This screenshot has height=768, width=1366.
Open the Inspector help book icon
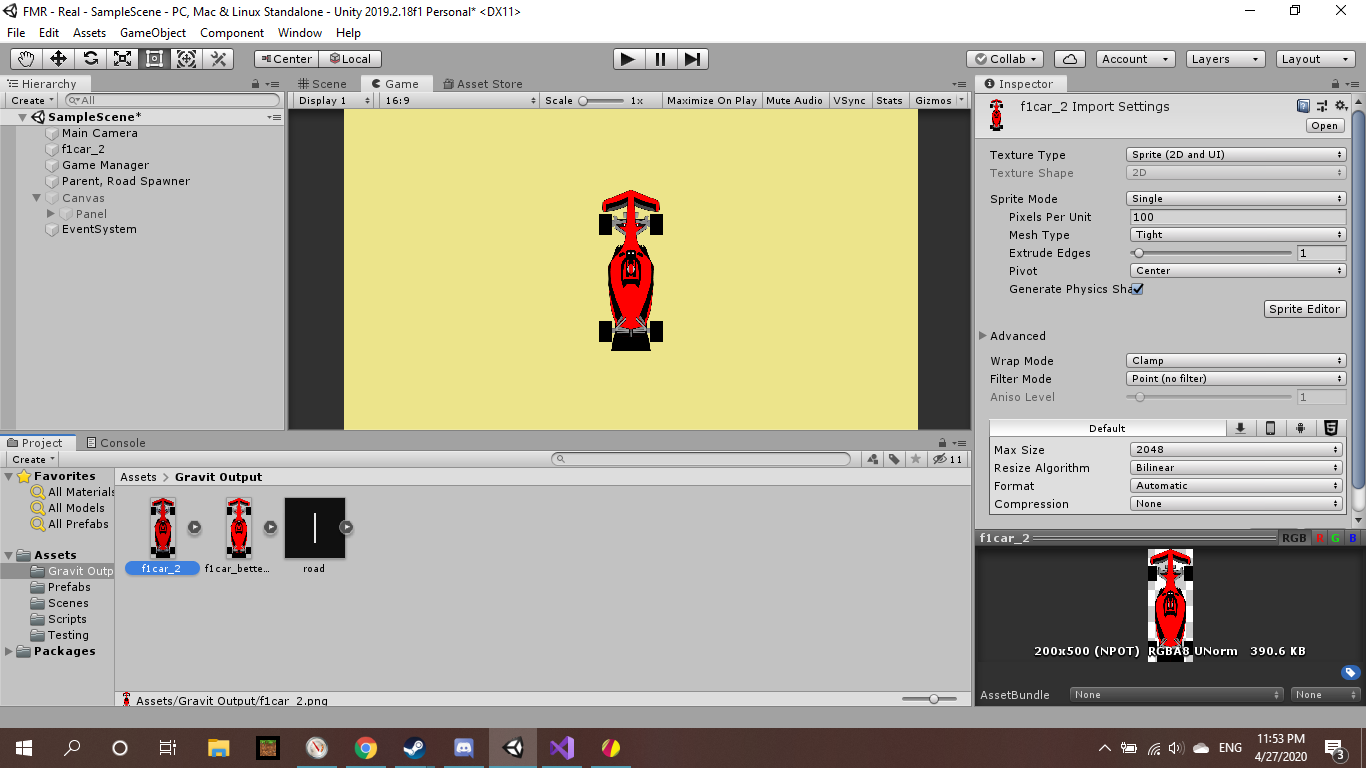(x=1303, y=106)
